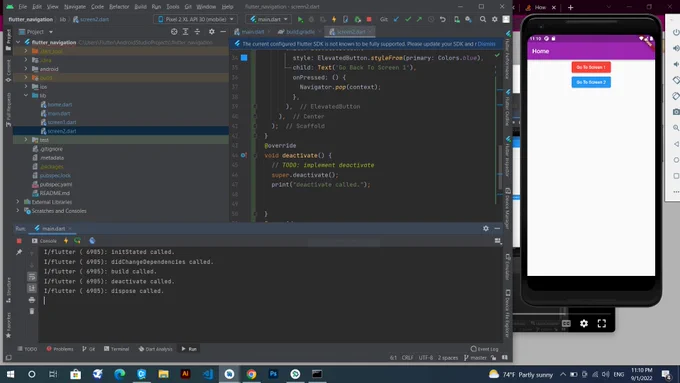Hide the Project tool window

tap(223, 32)
